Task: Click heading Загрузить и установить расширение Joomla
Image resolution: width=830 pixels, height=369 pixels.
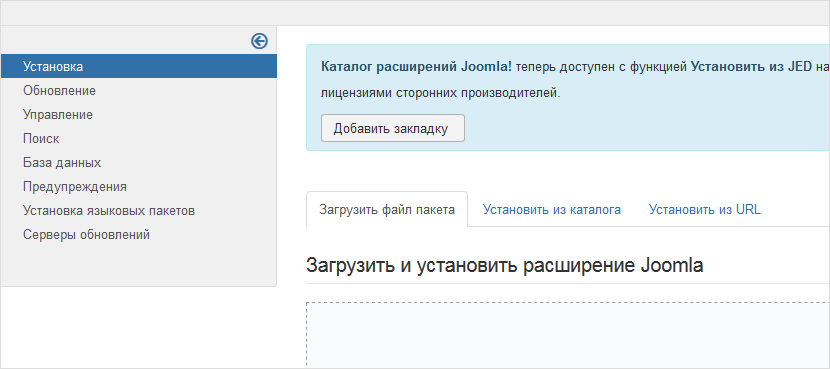Action: point(504,265)
